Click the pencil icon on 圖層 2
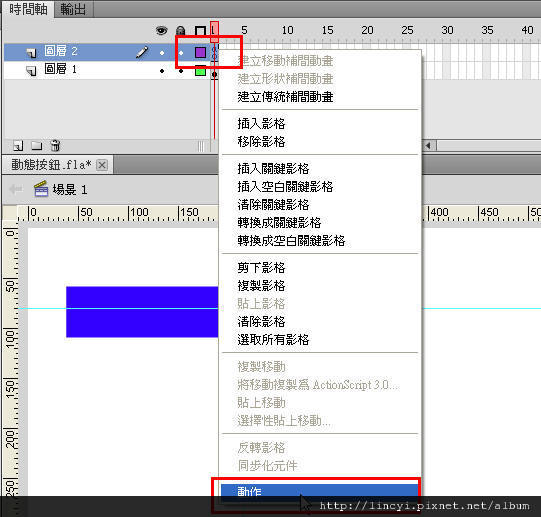Image resolution: width=541 pixels, height=517 pixels. [142, 52]
